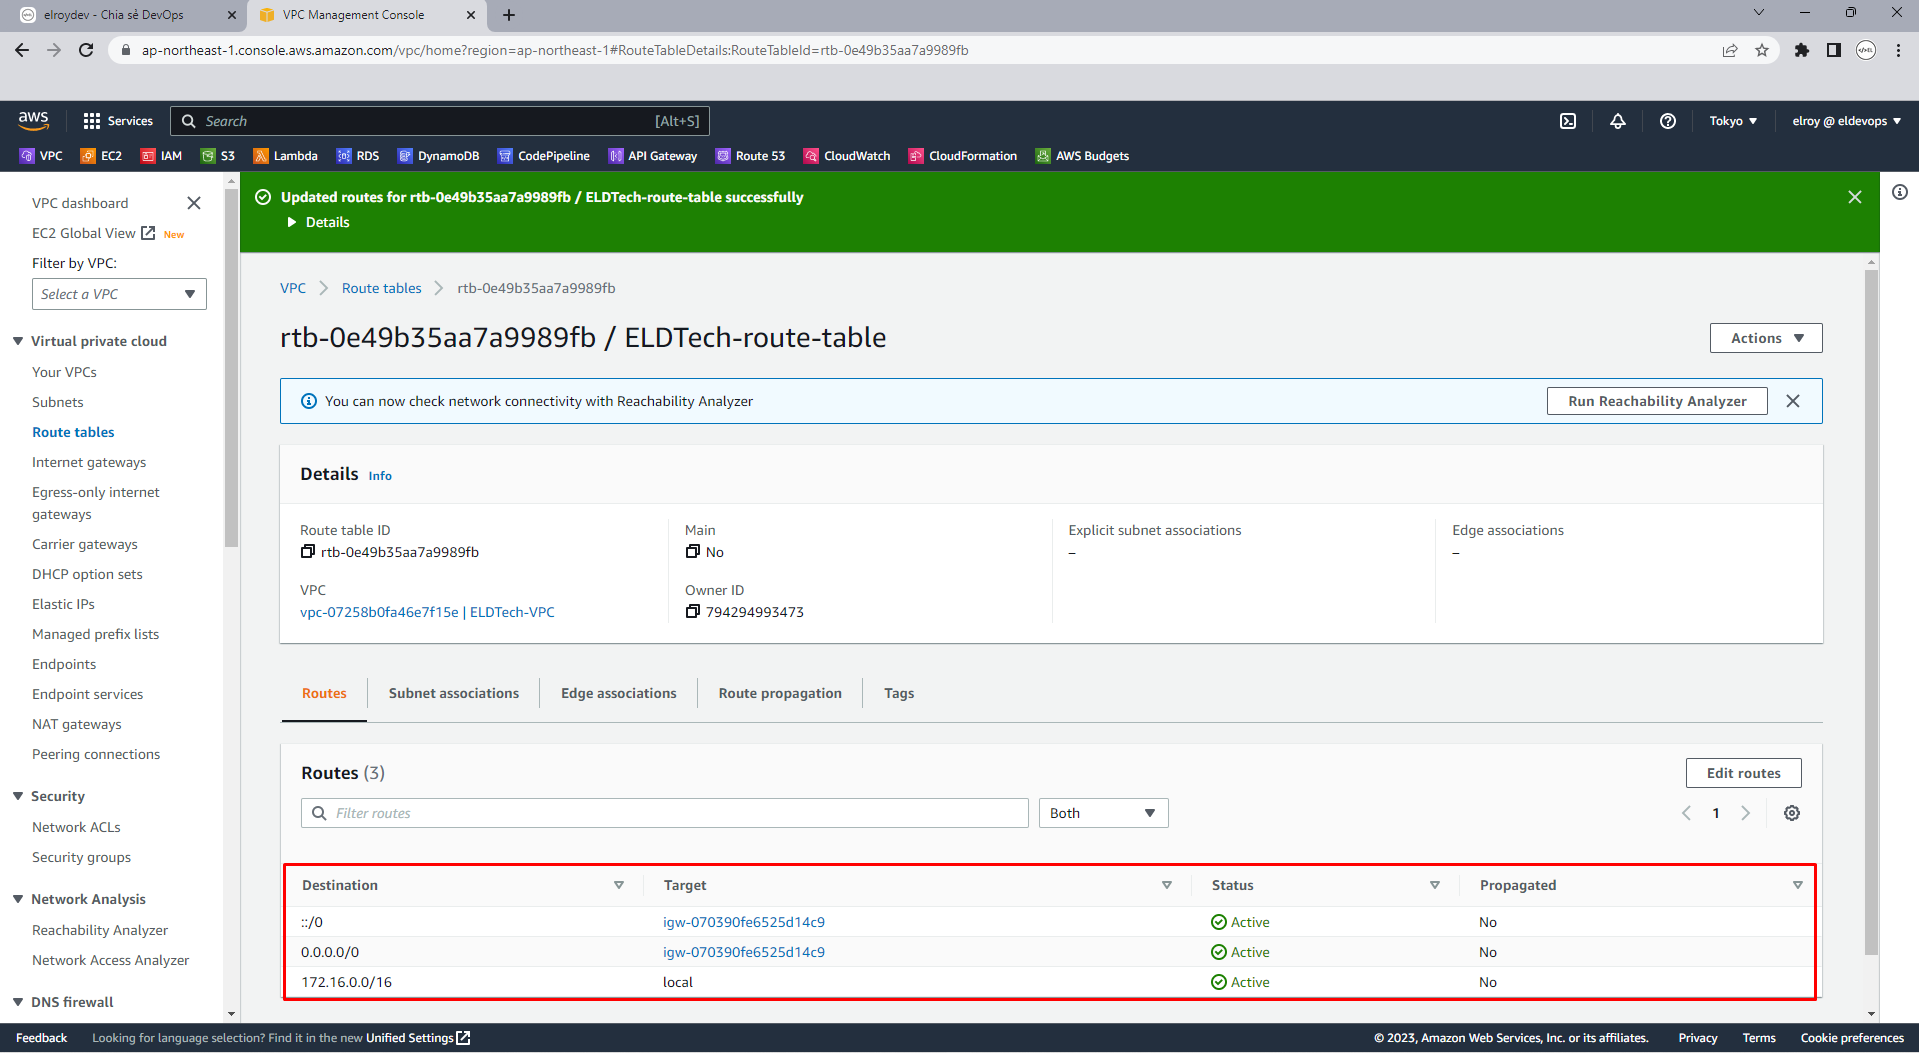Open the Services grid menu
This screenshot has height=1053, width=1919.
coord(118,121)
